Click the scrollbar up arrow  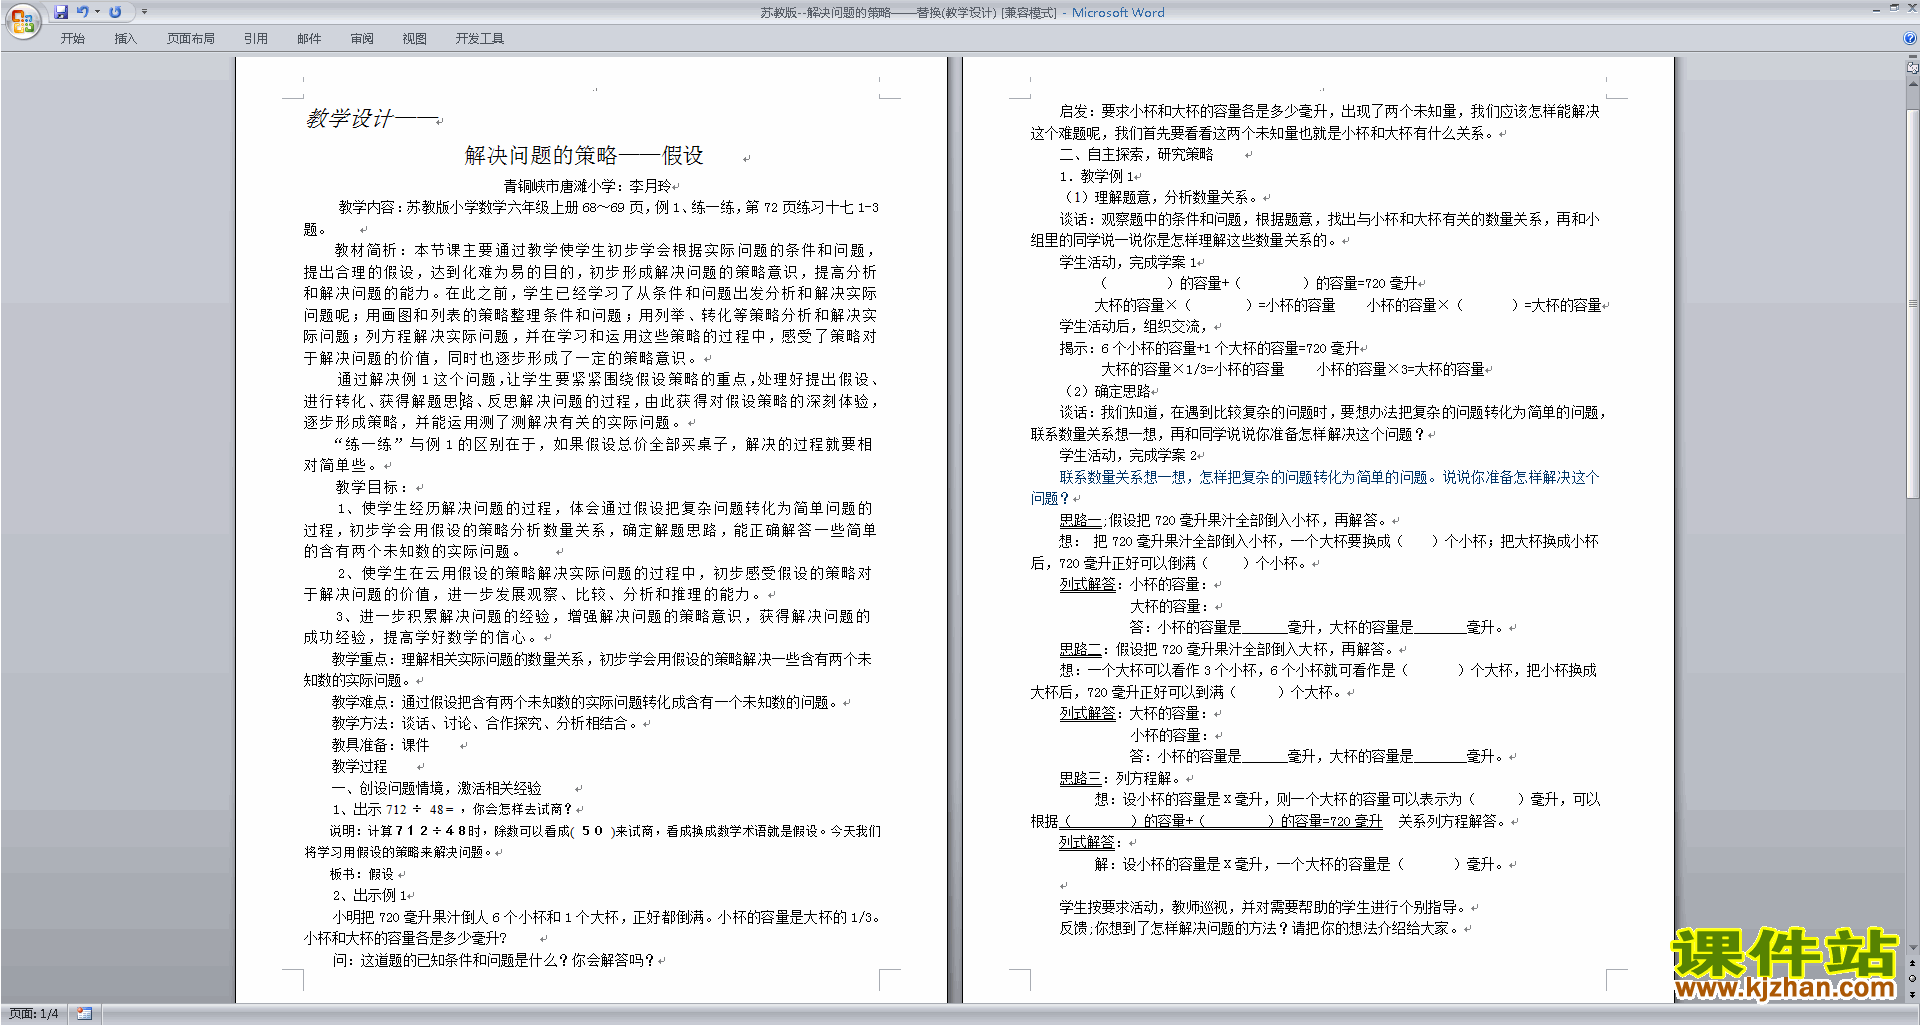[1913, 84]
